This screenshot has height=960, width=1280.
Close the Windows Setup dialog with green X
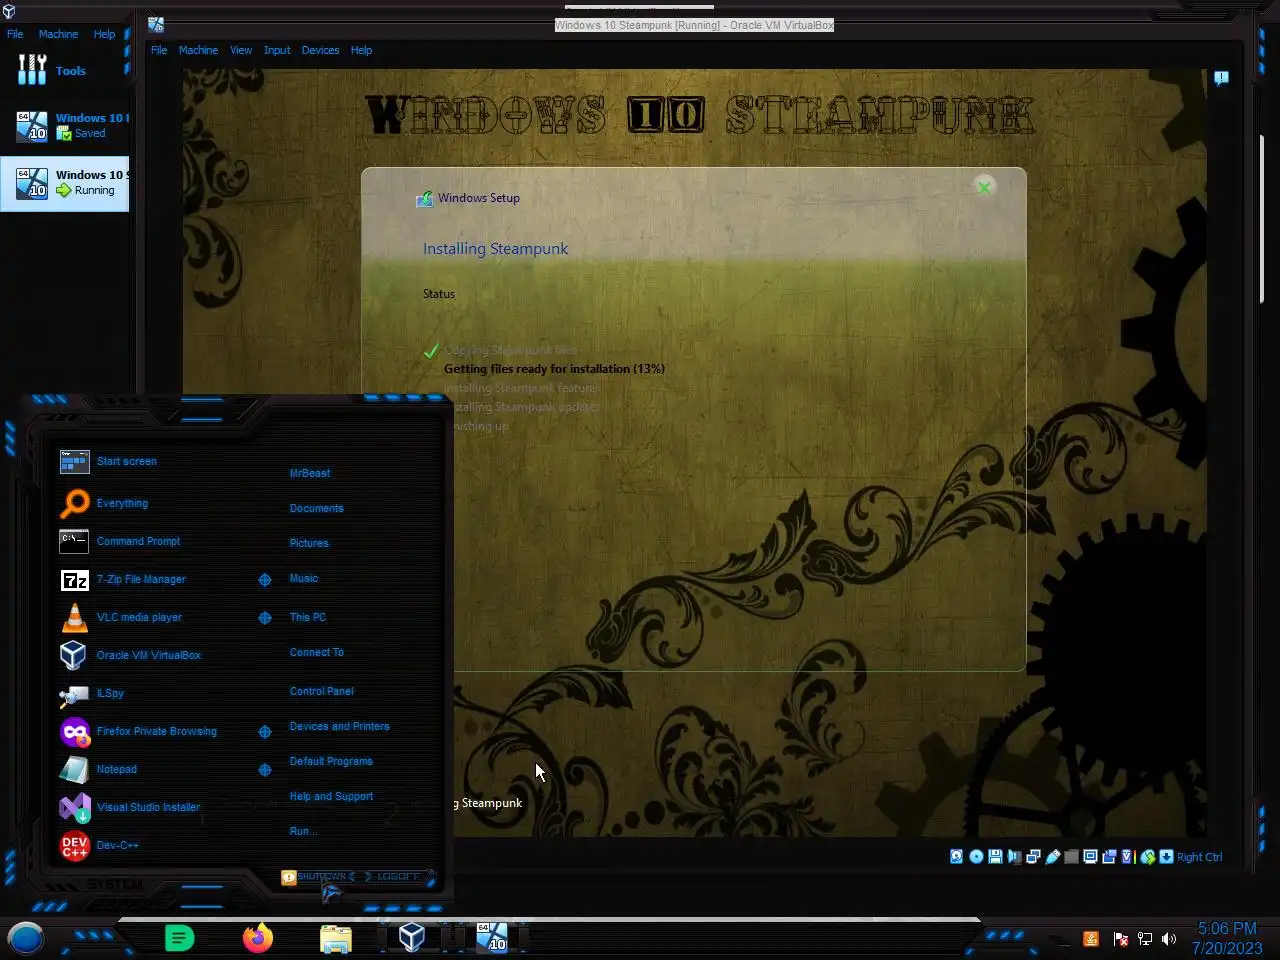tap(984, 187)
